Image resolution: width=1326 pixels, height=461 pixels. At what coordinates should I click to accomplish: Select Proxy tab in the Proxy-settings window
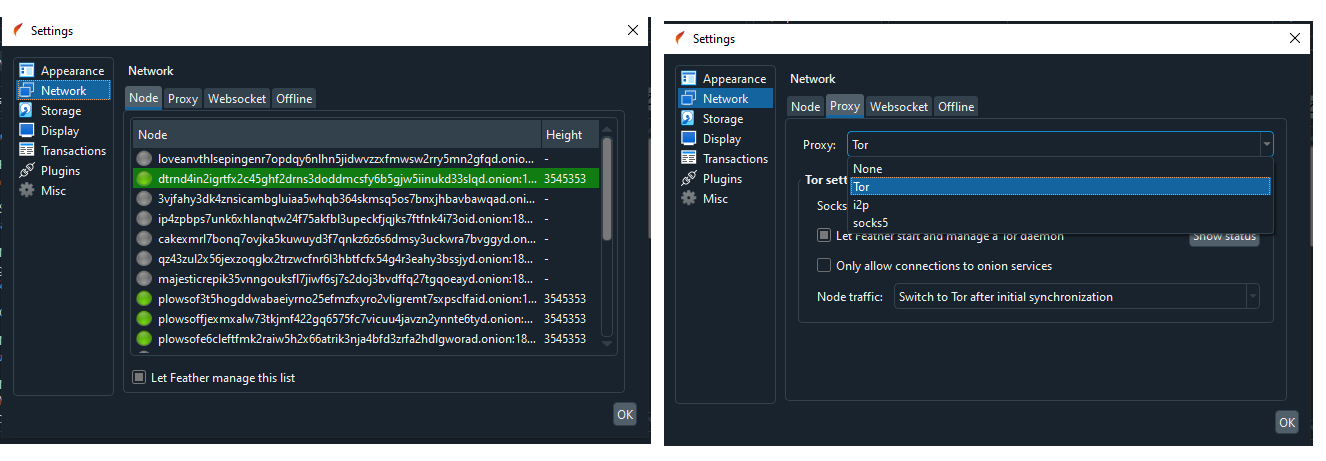[x=845, y=106]
